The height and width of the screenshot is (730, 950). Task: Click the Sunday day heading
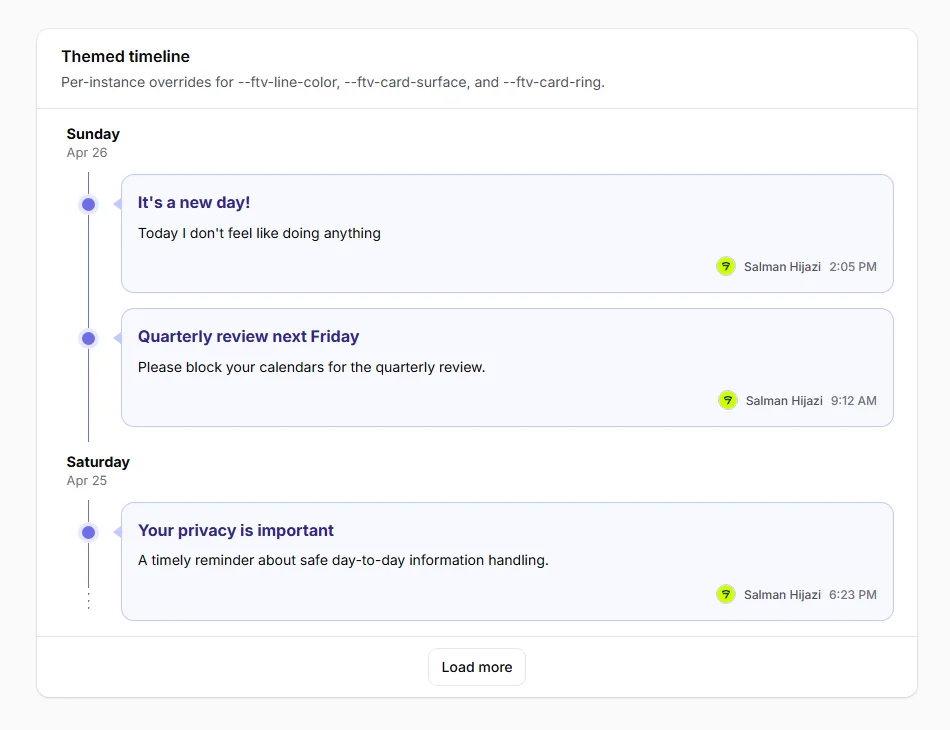pyautogui.click(x=93, y=134)
